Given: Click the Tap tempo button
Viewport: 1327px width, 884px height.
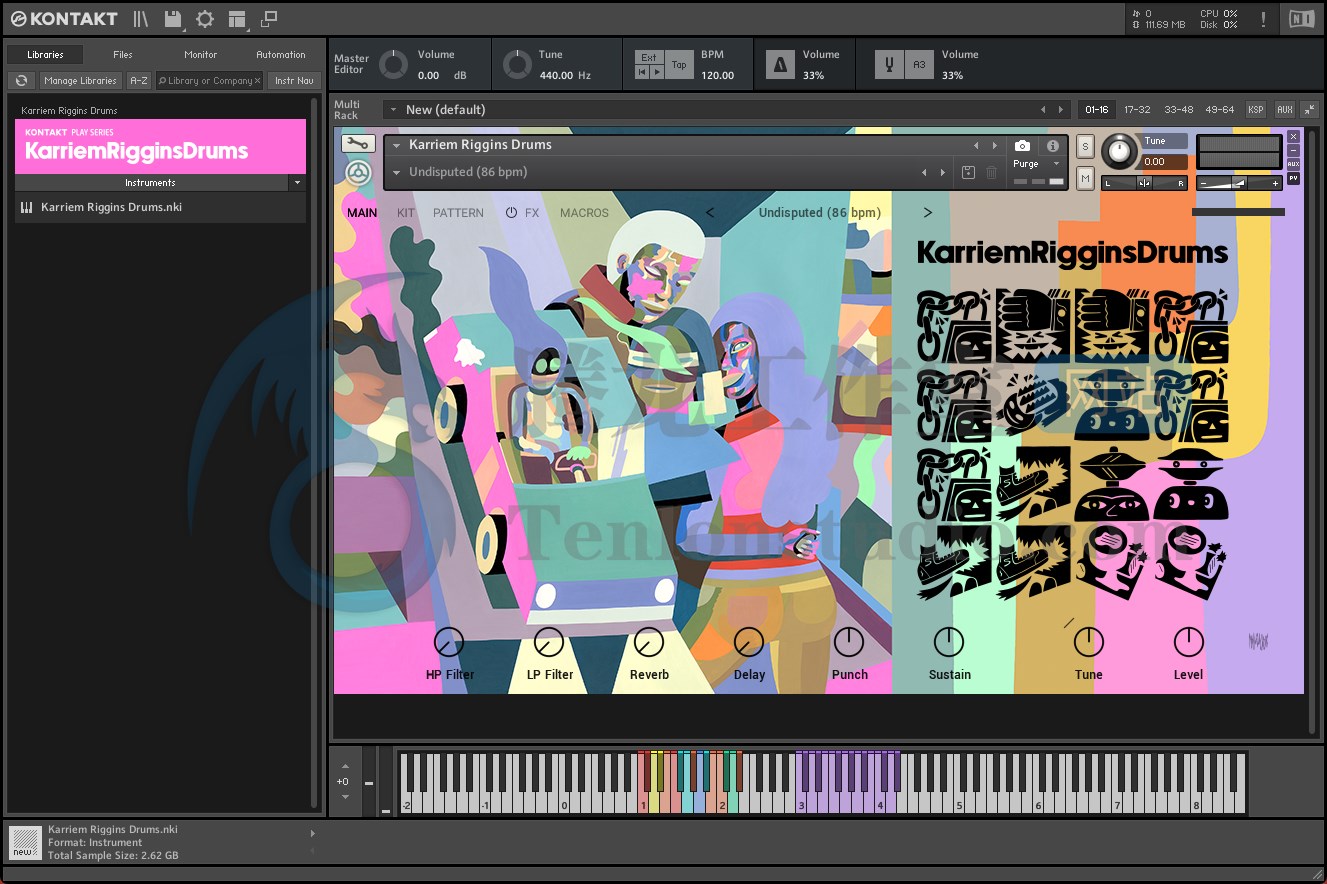Looking at the screenshot, I should 679,65.
